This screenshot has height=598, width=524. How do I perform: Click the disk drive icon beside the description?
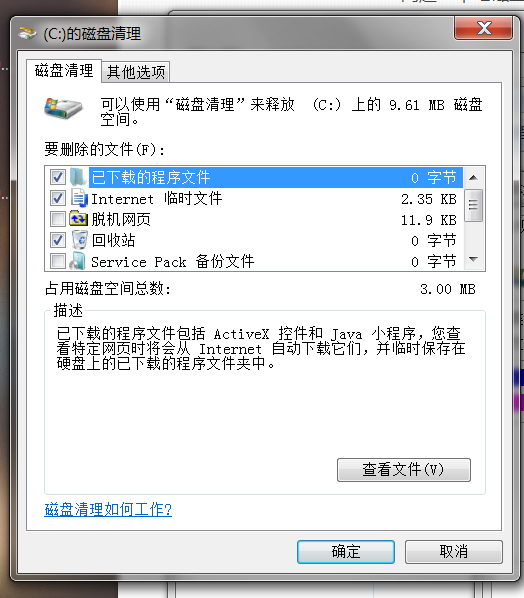point(63,109)
